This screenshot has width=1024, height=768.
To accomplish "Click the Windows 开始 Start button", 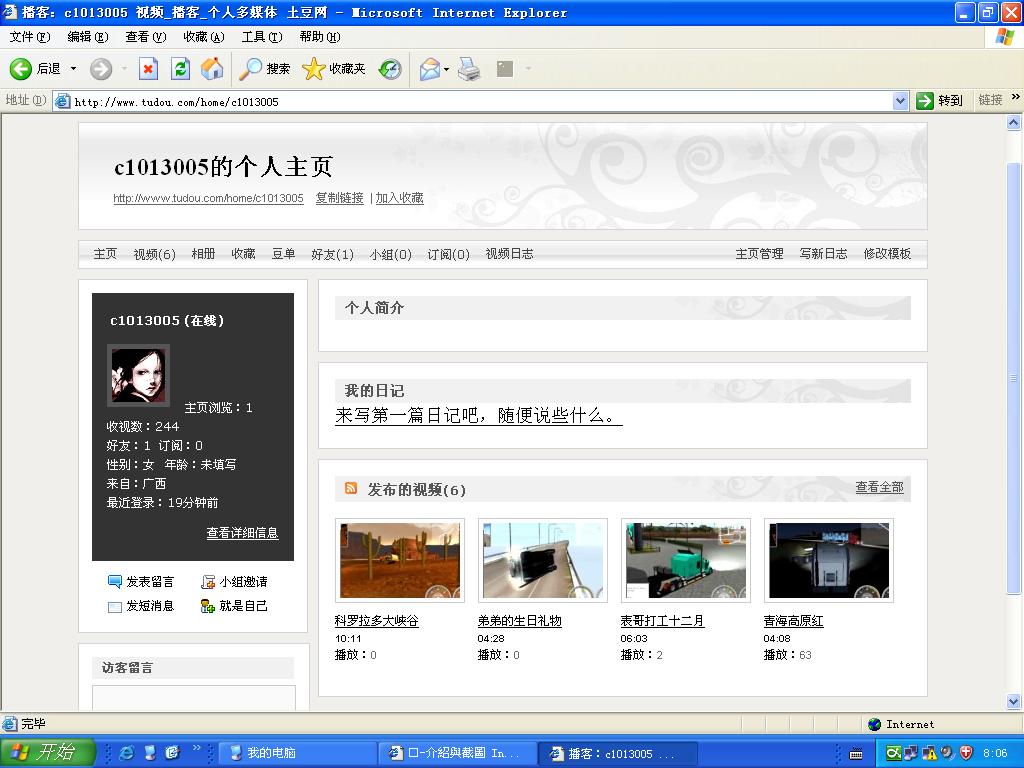I will coord(46,753).
